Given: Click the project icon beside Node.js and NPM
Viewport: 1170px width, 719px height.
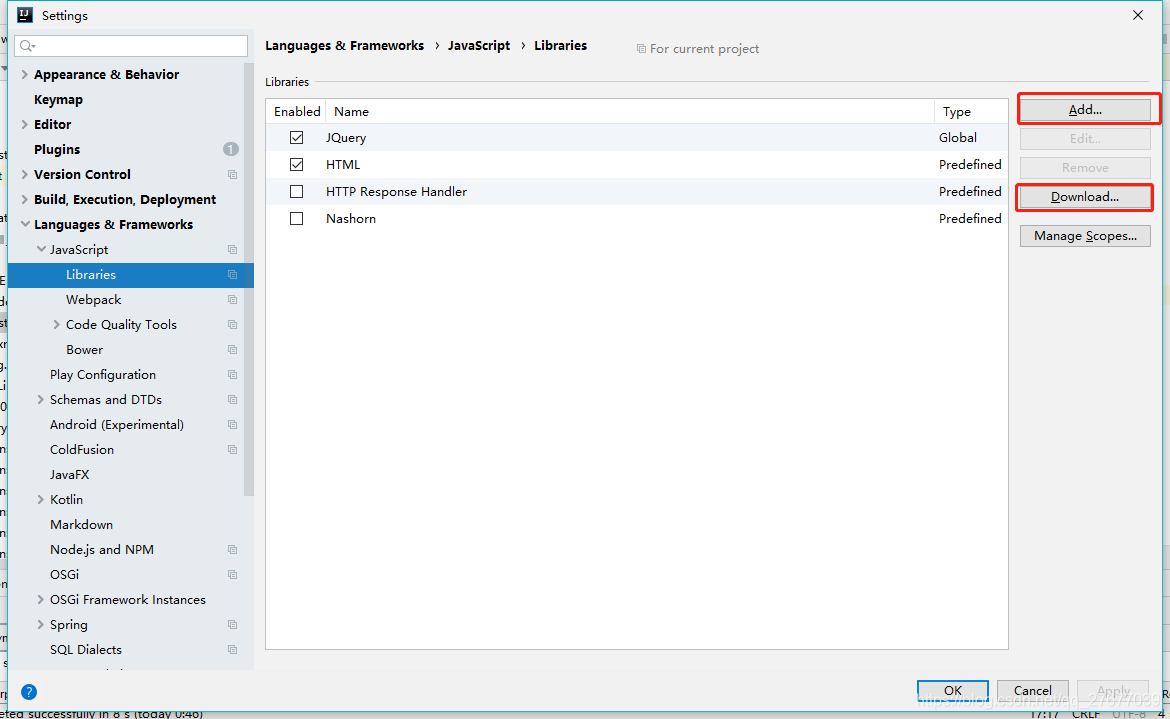Looking at the screenshot, I should coord(232,550).
